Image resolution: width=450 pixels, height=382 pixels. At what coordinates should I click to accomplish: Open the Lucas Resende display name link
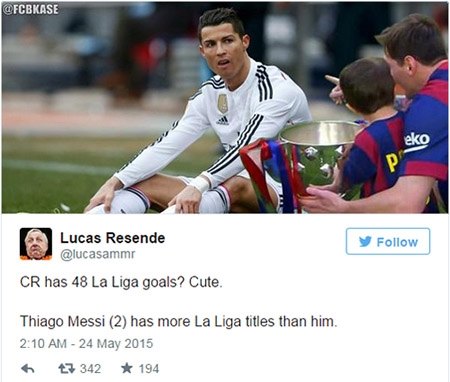(112, 238)
